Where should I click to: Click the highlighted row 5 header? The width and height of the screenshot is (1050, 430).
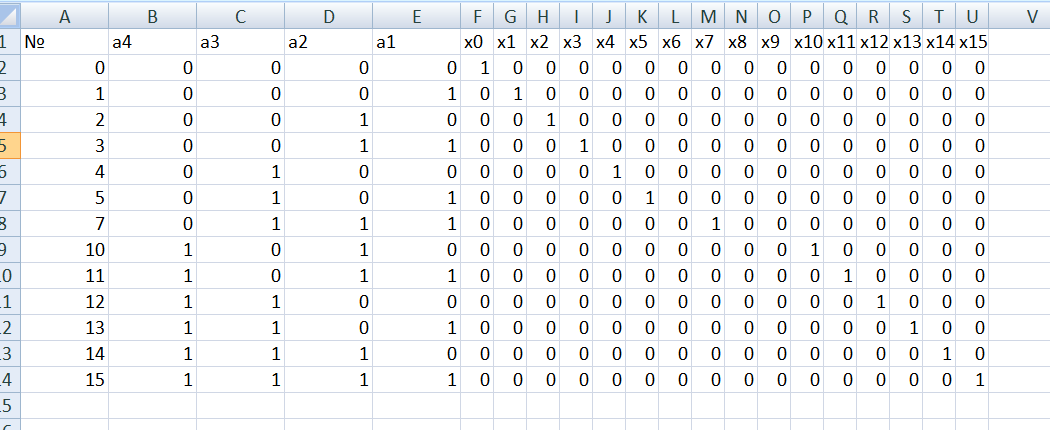pos(8,146)
